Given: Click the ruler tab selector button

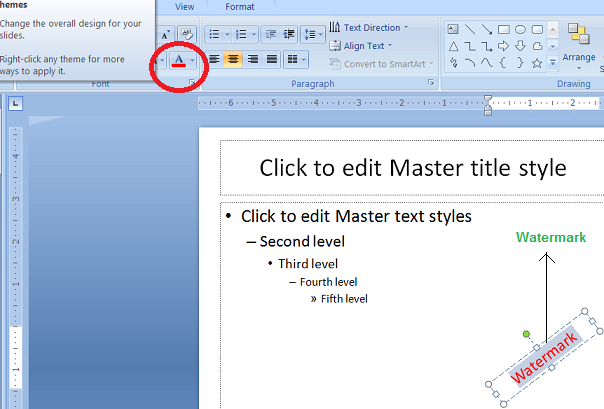Looking at the screenshot, I should pyautogui.click(x=15, y=104).
